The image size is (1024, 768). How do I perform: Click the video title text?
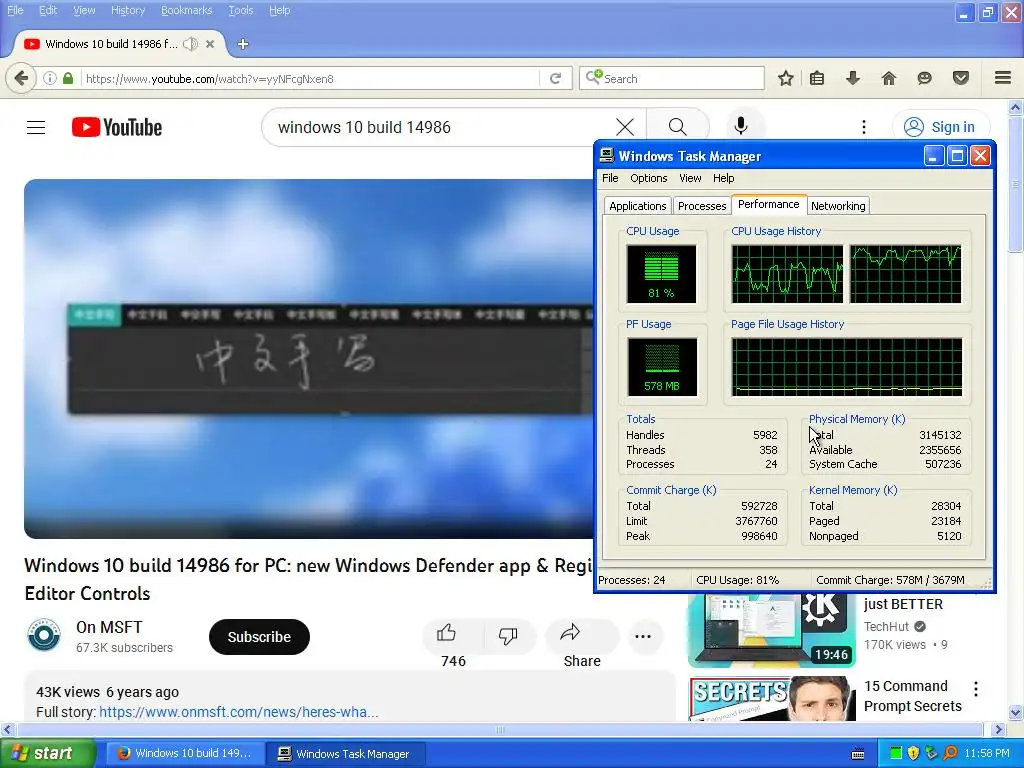pyautogui.click(x=308, y=579)
